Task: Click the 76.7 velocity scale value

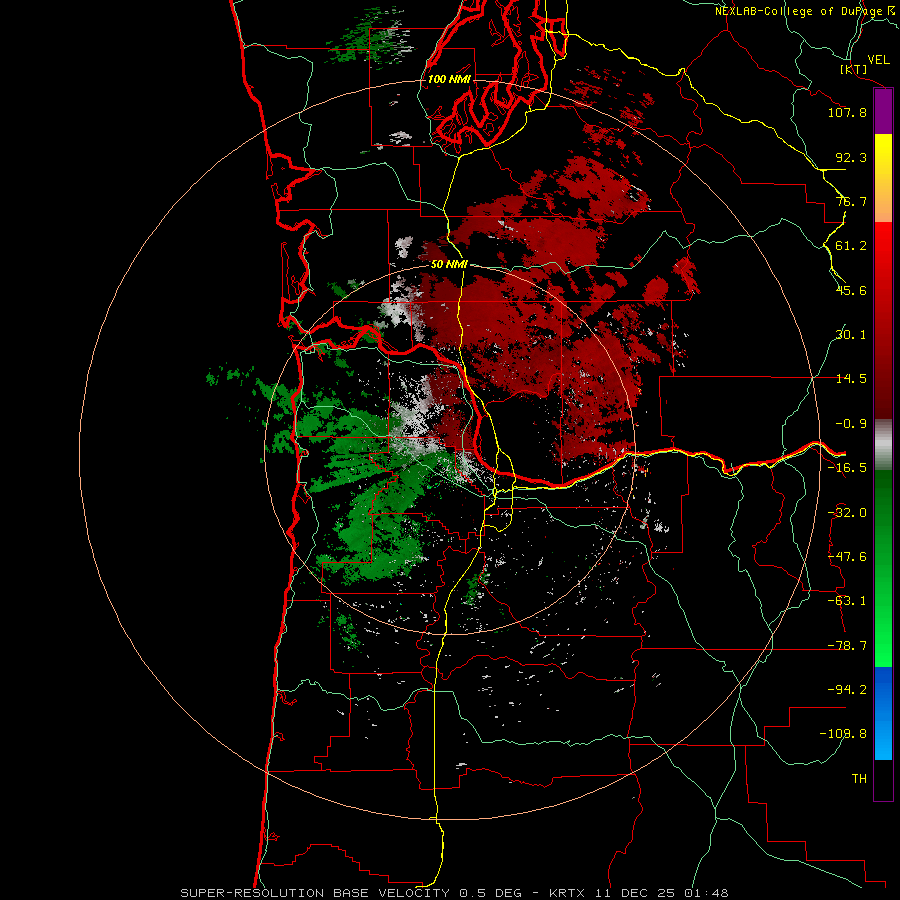Action: pyautogui.click(x=851, y=201)
